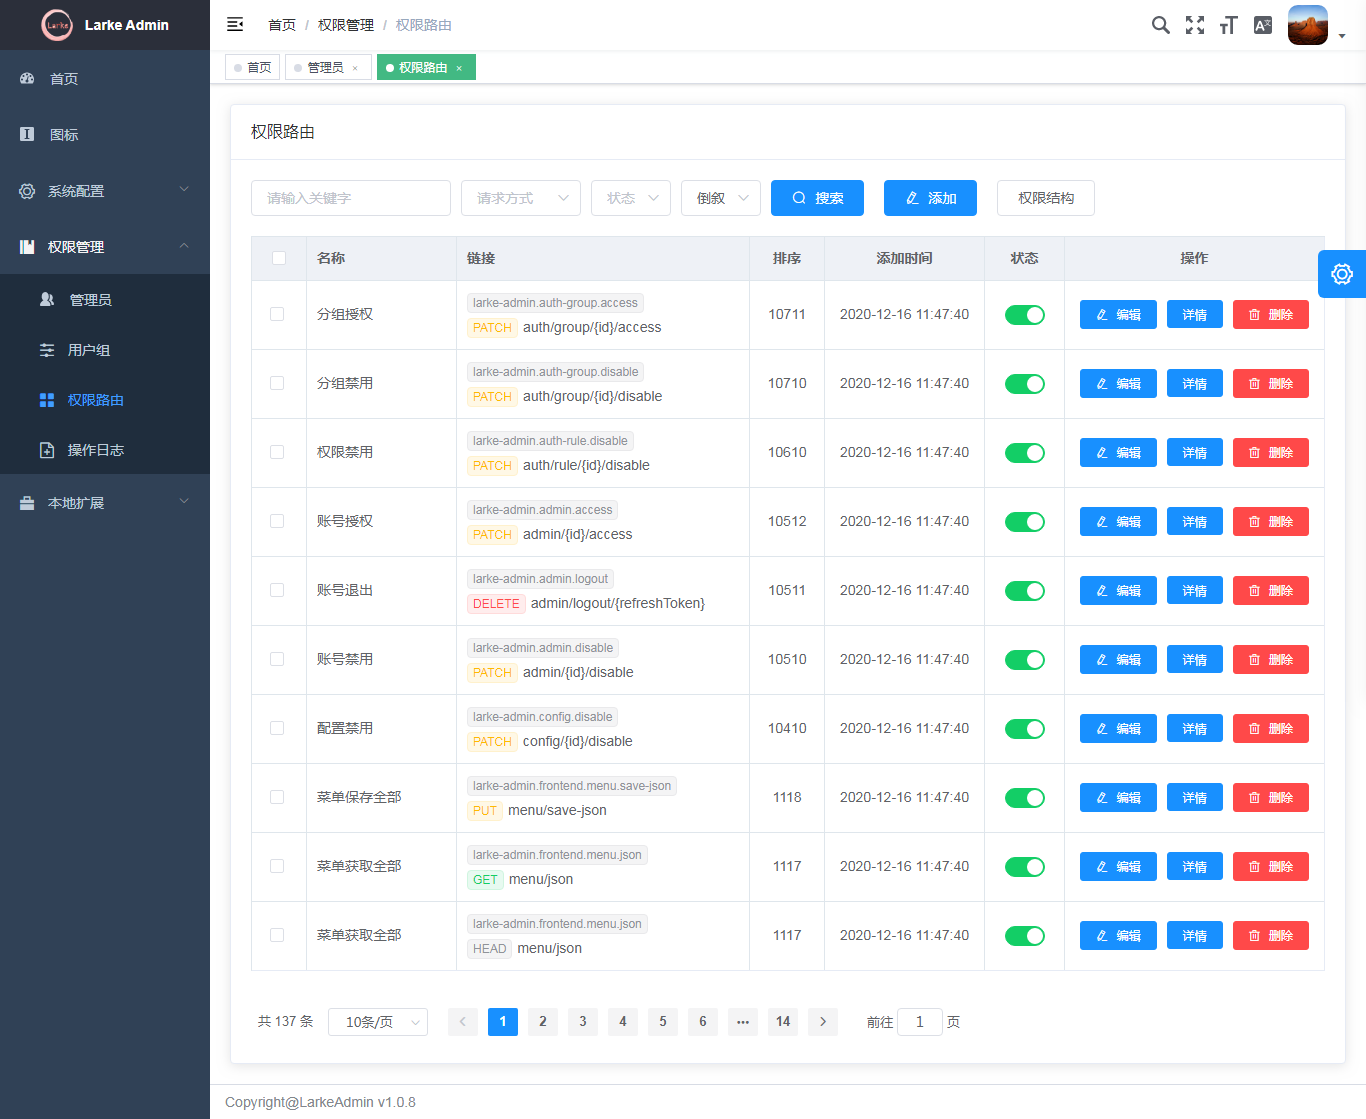
Task: Go to the next page arrow in pagination
Action: [823, 1021]
